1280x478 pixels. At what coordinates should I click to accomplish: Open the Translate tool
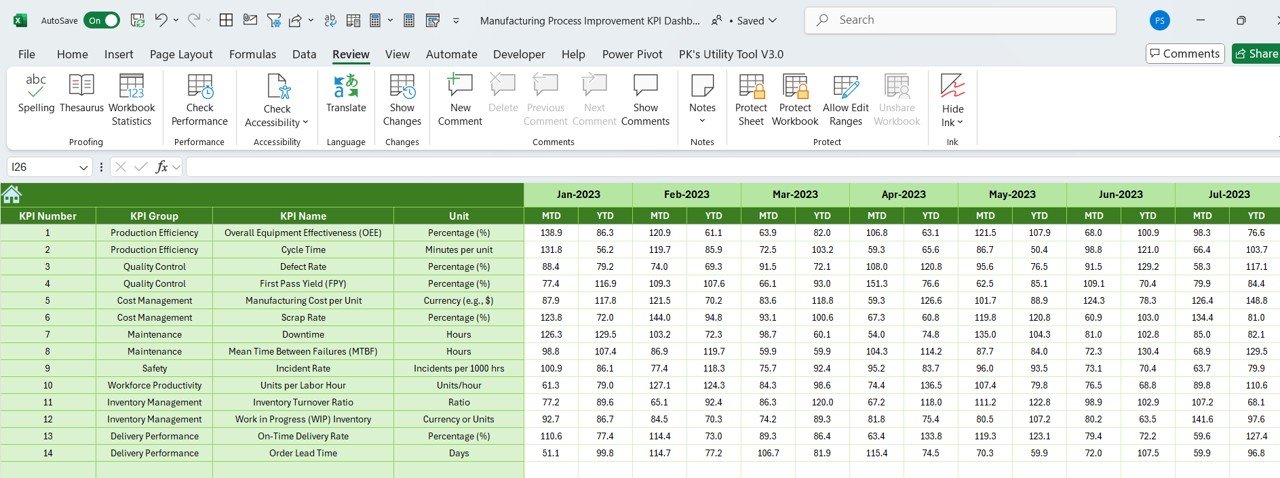(x=346, y=94)
